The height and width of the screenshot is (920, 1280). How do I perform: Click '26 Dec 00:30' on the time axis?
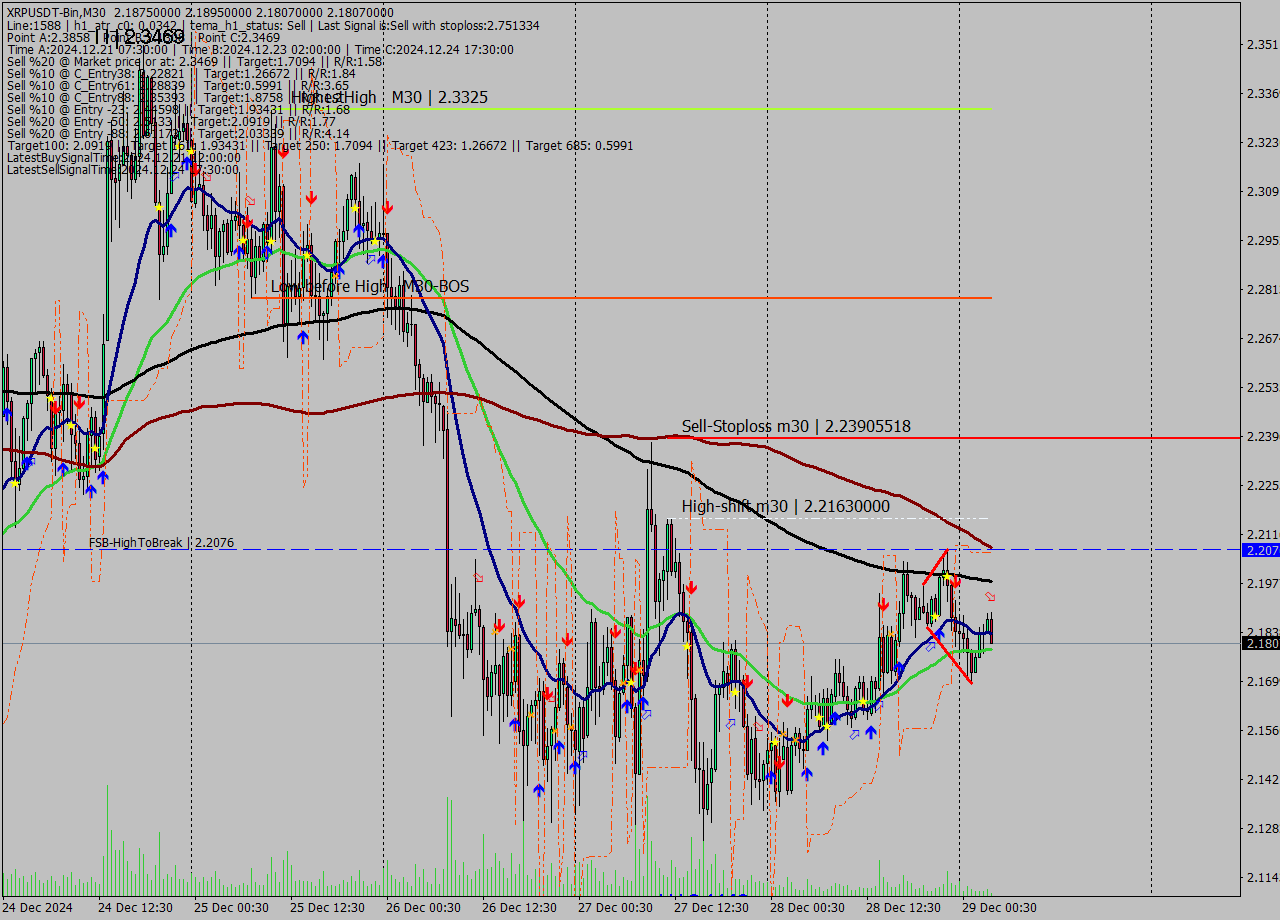click(424, 908)
